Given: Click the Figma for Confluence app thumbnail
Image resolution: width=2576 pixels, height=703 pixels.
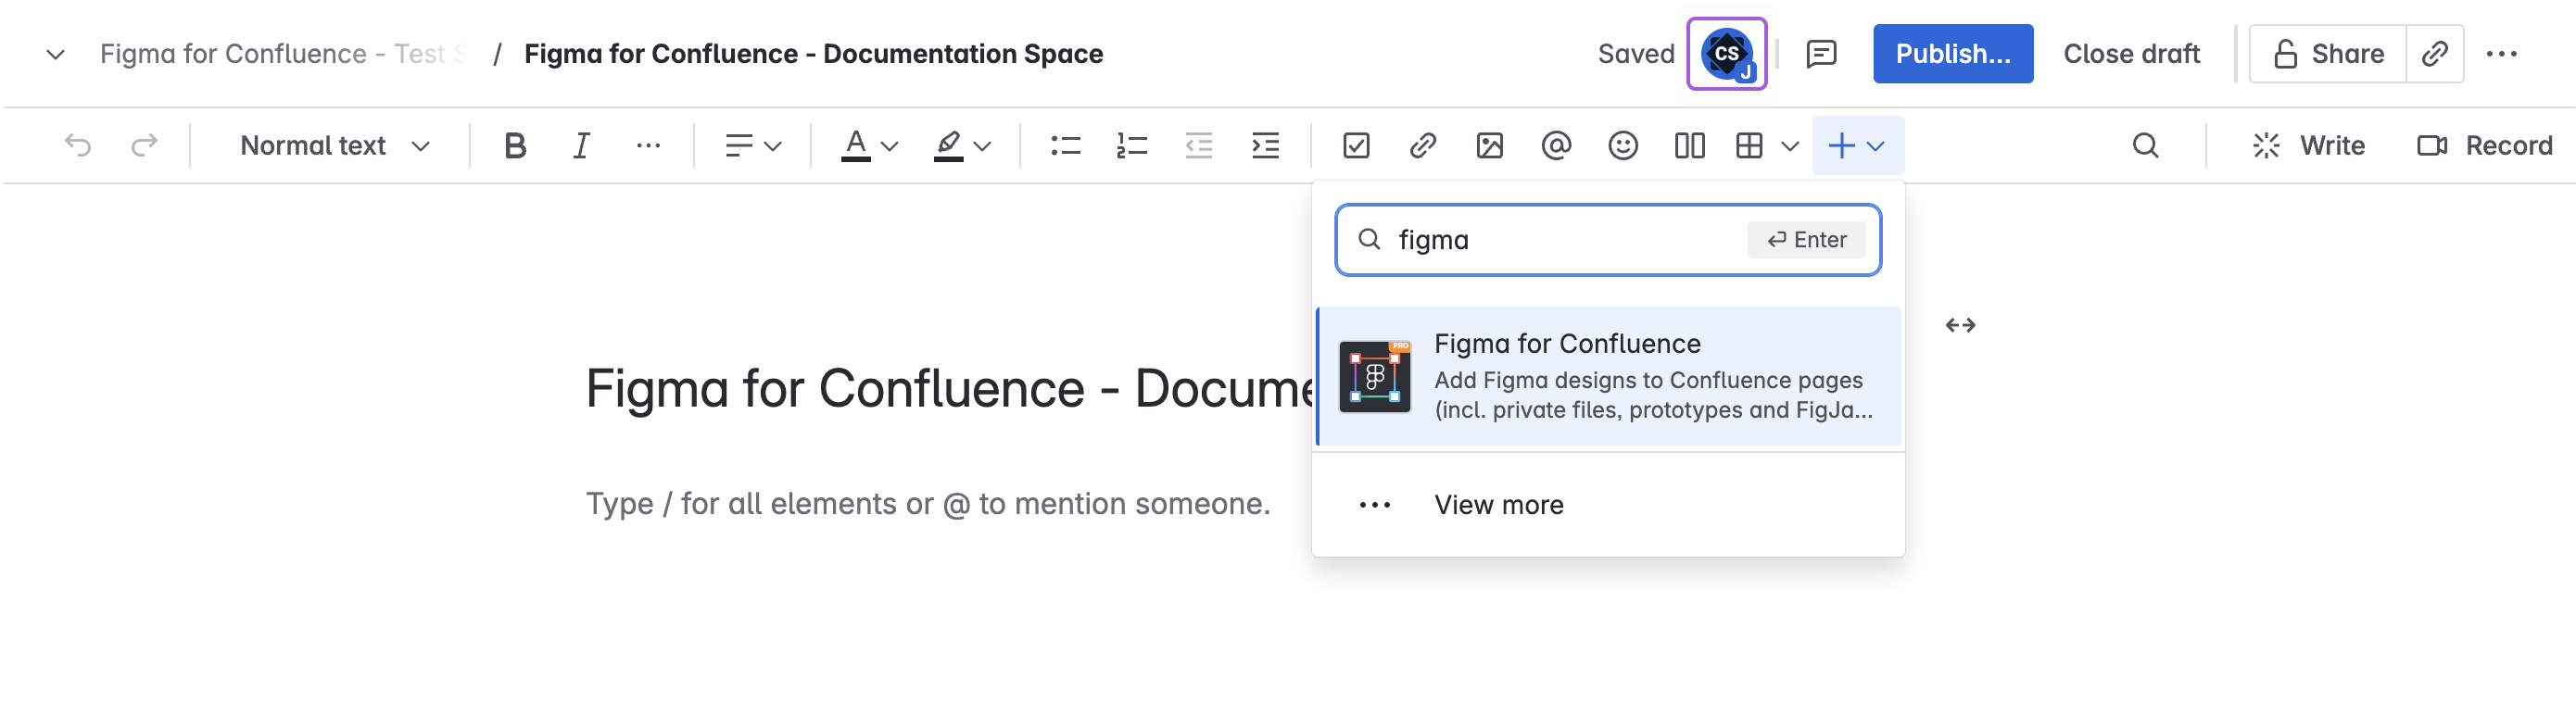Looking at the screenshot, I should (x=1375, y=376).
